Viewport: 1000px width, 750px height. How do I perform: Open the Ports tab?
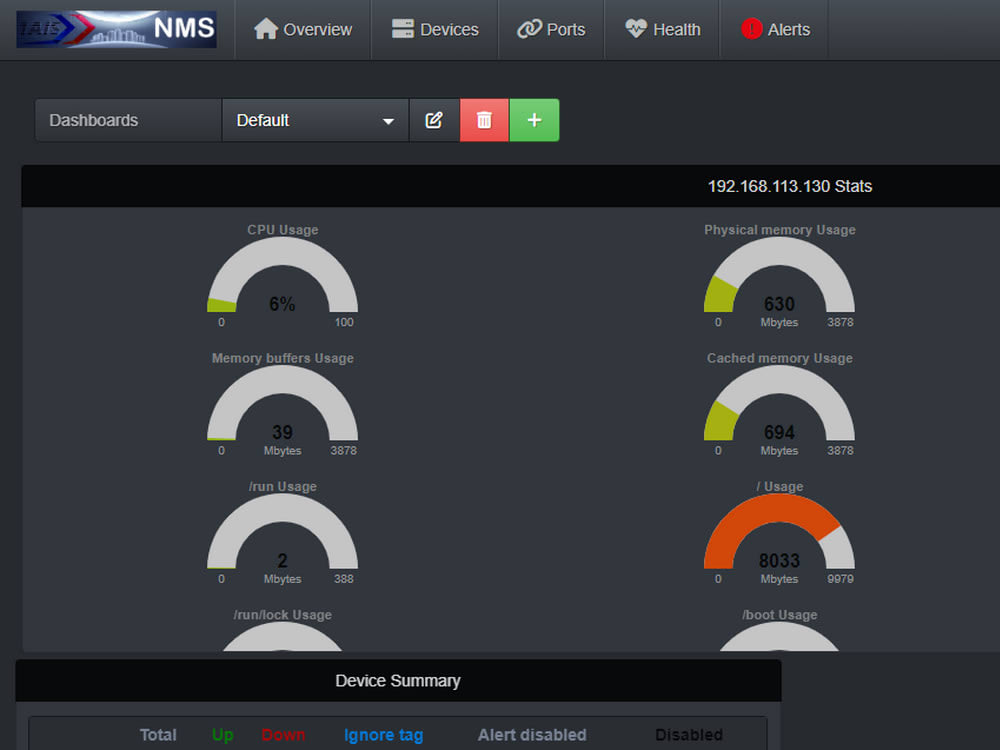pyautogui.click(x=551, y=29)
